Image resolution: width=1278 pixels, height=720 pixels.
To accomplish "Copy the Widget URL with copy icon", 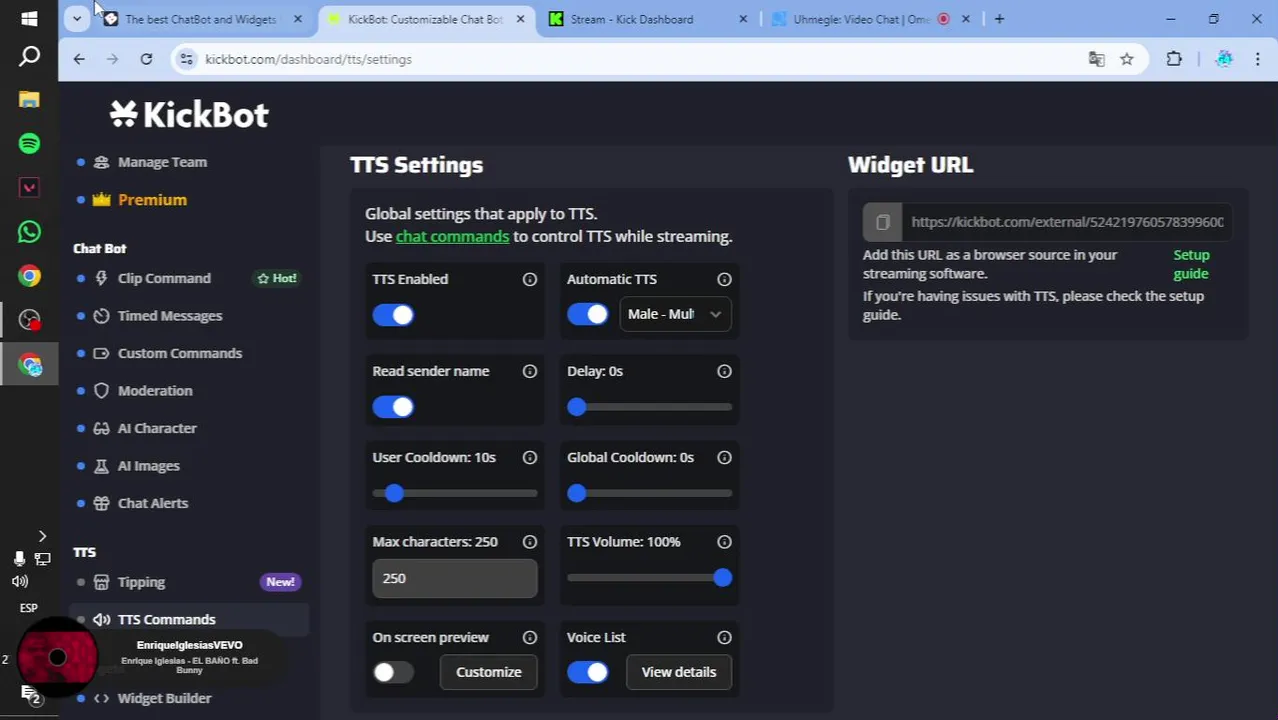I will pos(882,222).
